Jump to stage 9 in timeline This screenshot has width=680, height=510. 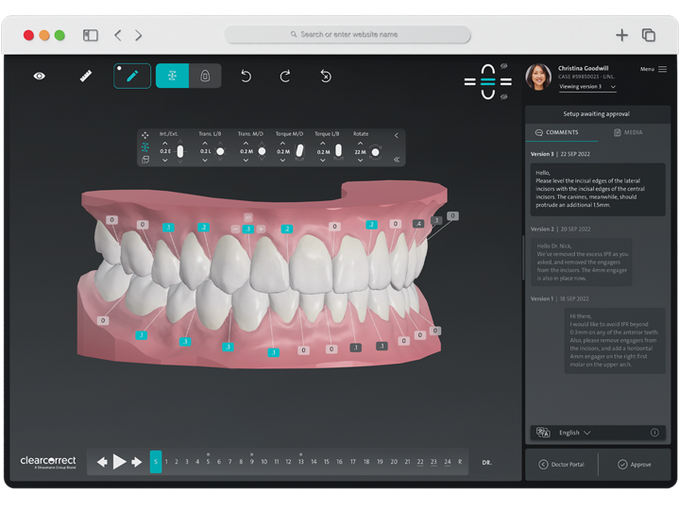tap(252, 461)
